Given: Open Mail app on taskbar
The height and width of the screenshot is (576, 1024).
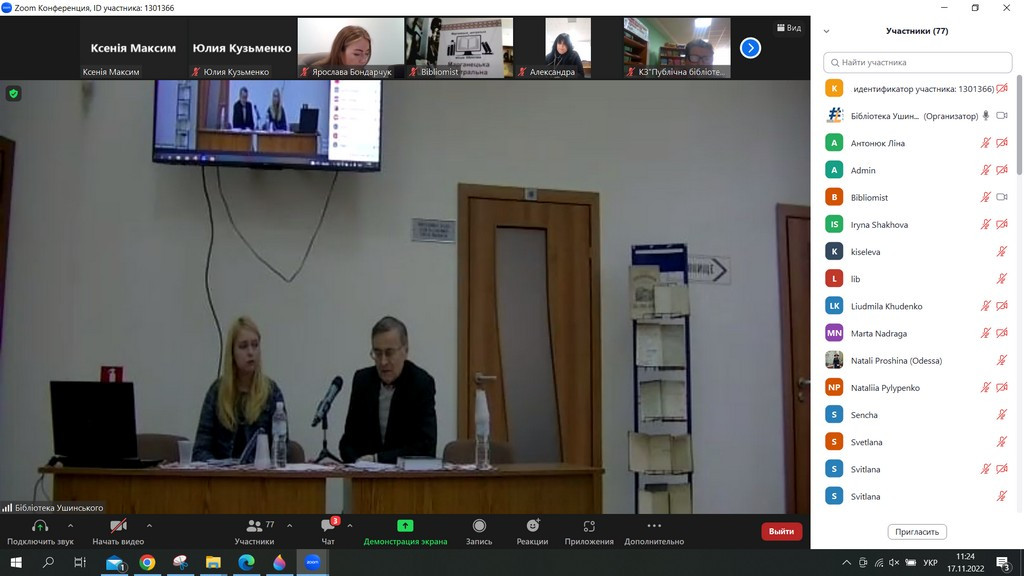Looking at the screenshot, I should 115,562.
